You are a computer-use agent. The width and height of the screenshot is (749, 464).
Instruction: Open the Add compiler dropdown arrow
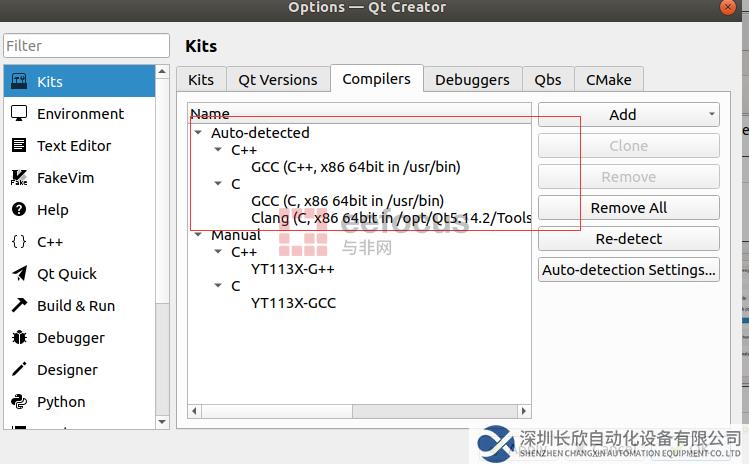click(x=711, y=114)
